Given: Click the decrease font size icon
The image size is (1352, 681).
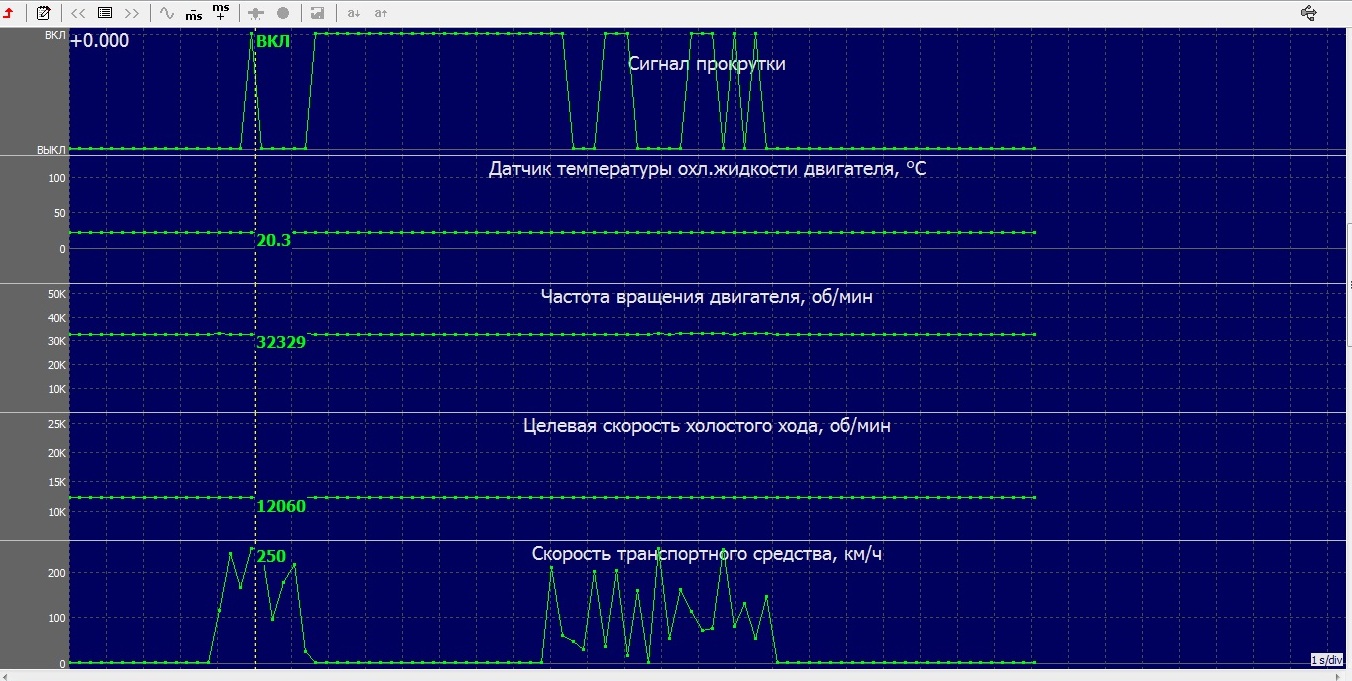Looking at the screenshot, I should pos(353,13).
